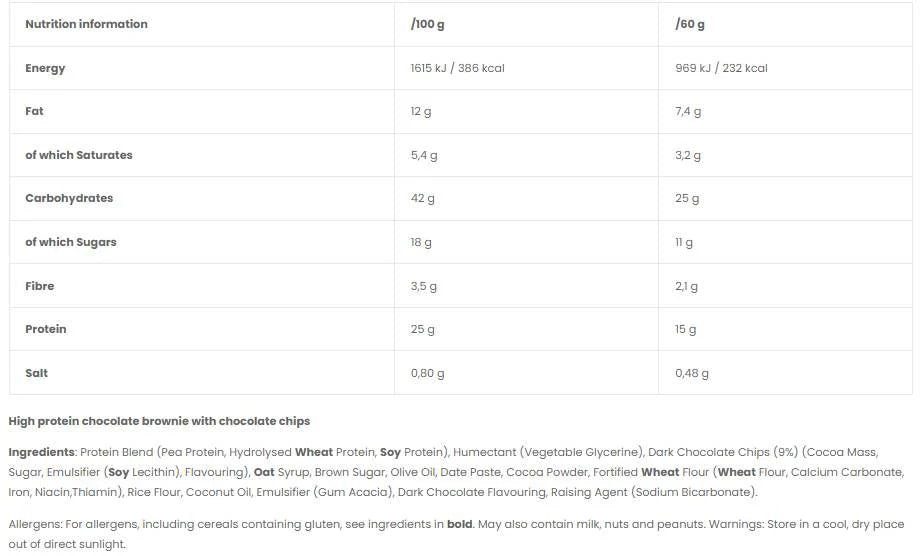The width and height of the screenshot is (922, 556).
Task: Click the 969 kJ / 232 kcal value
Action: point(721,68)
